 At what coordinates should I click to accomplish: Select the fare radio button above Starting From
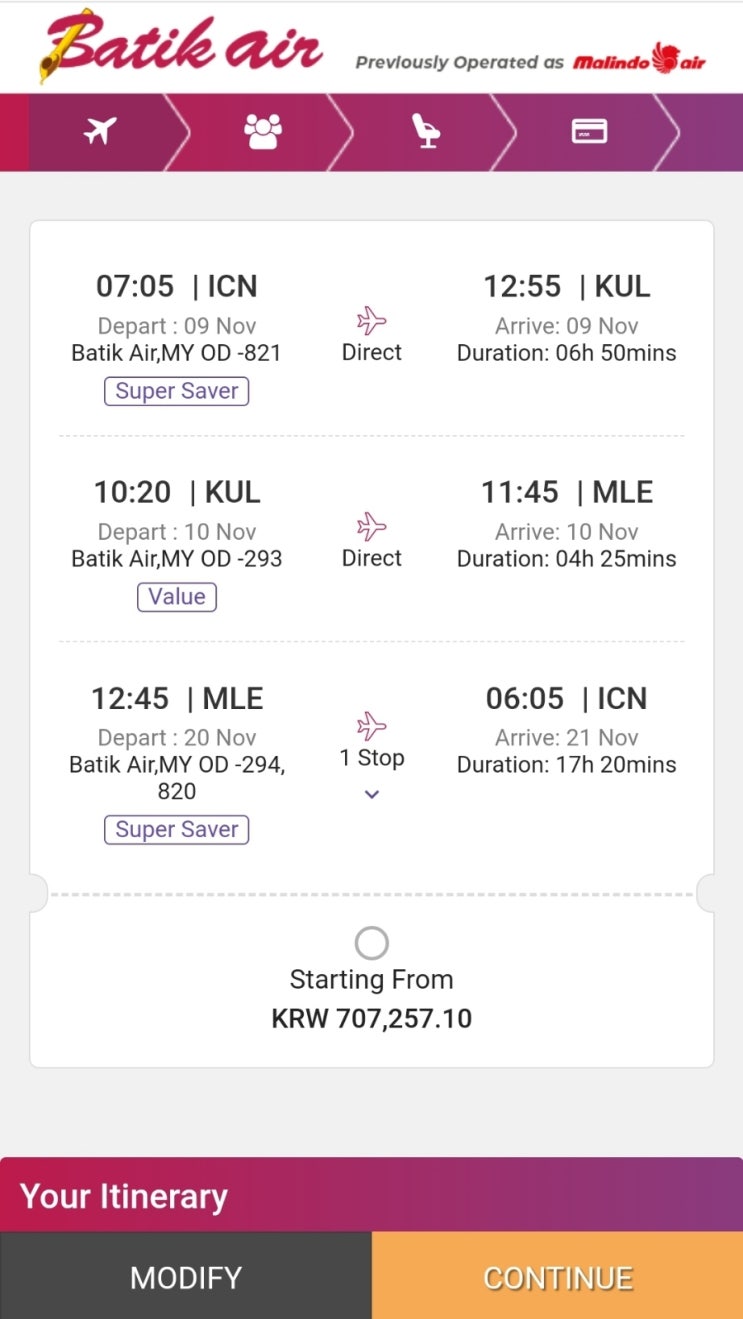(x=372, y=943)
